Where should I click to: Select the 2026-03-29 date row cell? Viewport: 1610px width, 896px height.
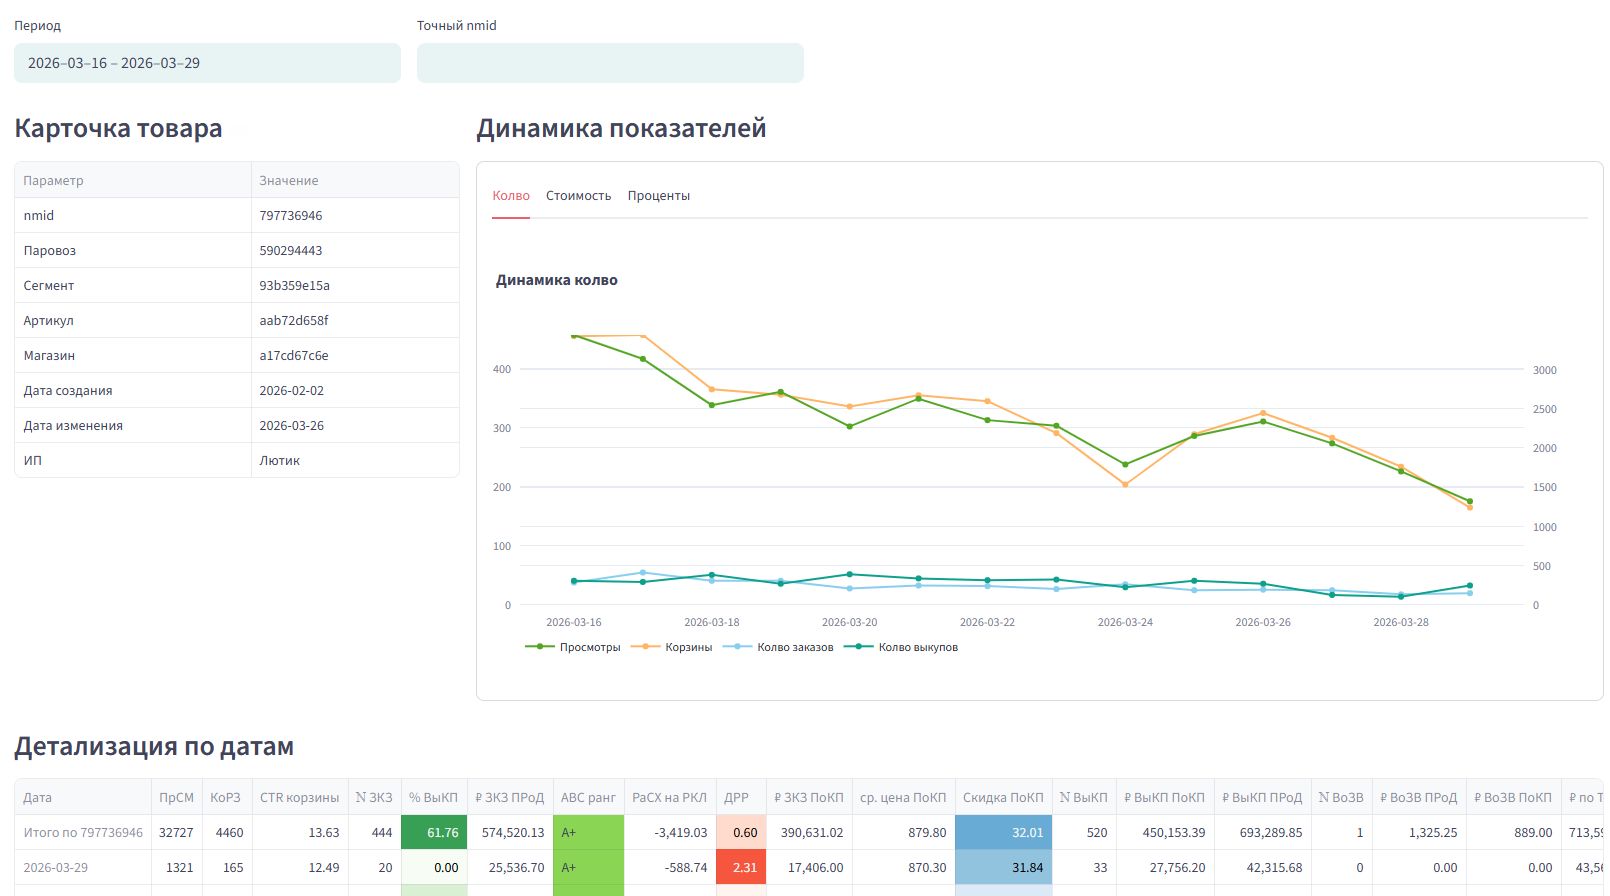pos(83,867)
